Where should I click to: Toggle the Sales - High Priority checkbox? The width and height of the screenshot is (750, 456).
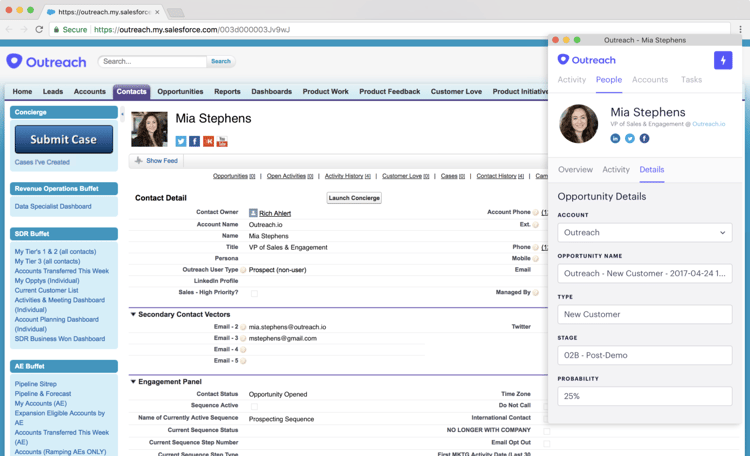[x=254, y=293]
